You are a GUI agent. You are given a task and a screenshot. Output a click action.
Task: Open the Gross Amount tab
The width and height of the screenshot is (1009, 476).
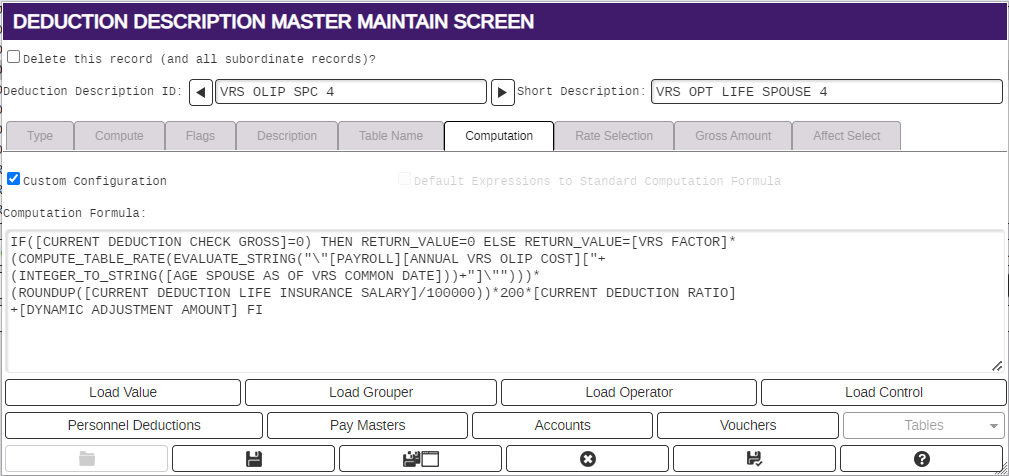click(733, 136)
